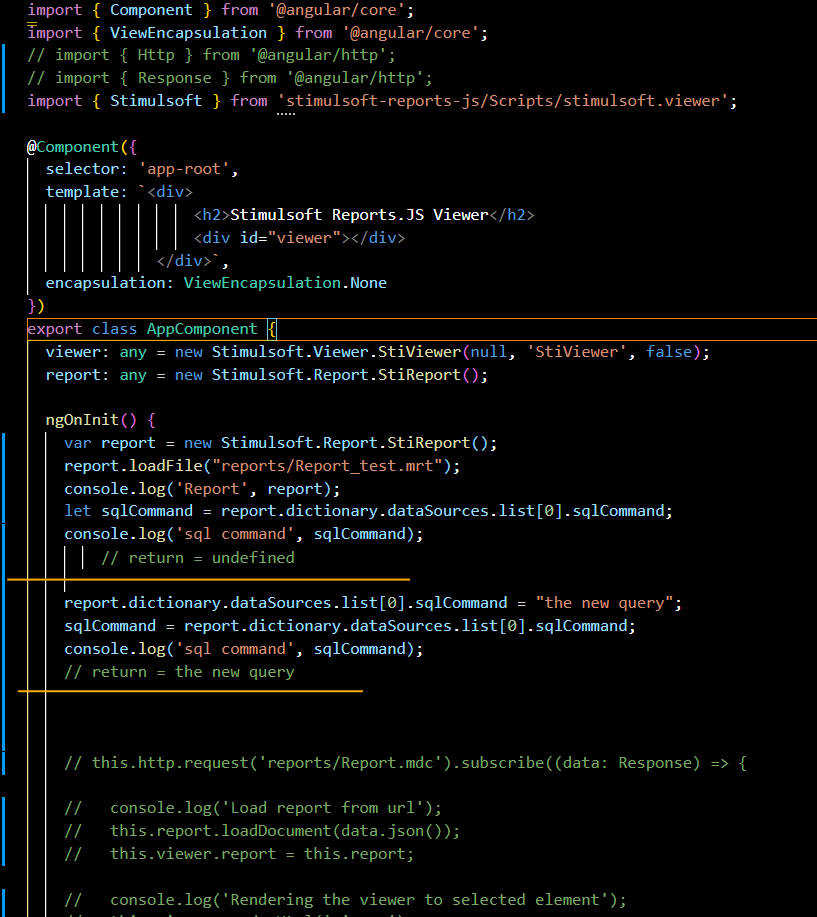Click the commented this.report.loadDocument line
This screenshot has height=917, width=817.
(262, 830)
